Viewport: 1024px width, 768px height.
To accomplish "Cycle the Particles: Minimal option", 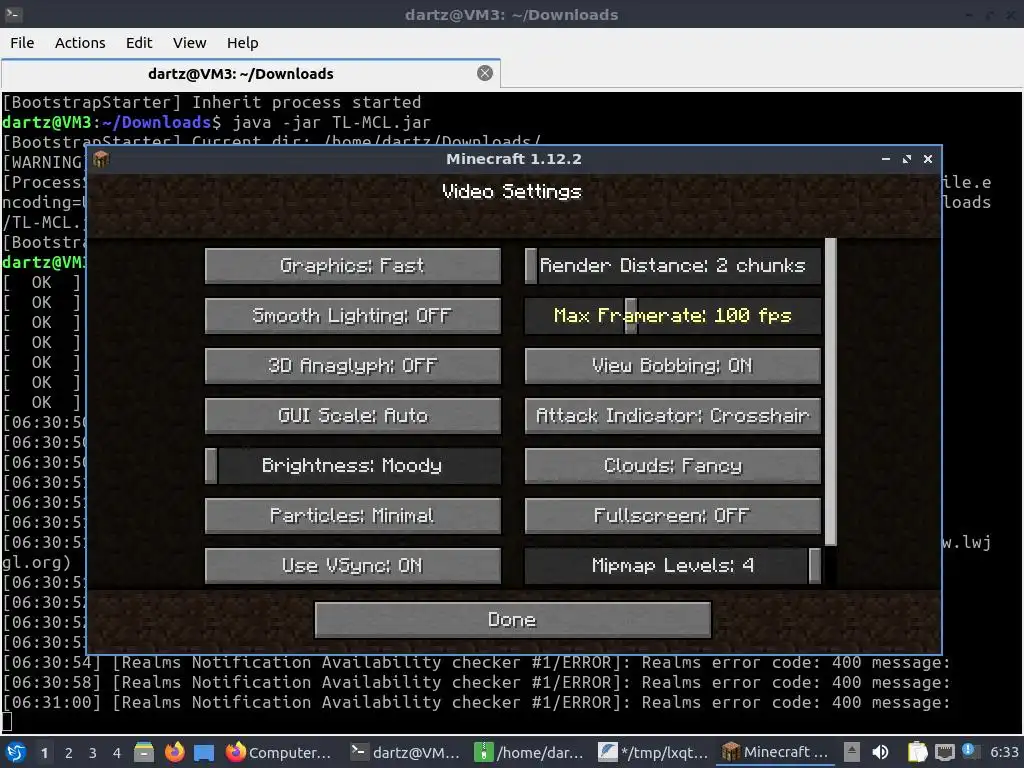I will coord(353,516).
